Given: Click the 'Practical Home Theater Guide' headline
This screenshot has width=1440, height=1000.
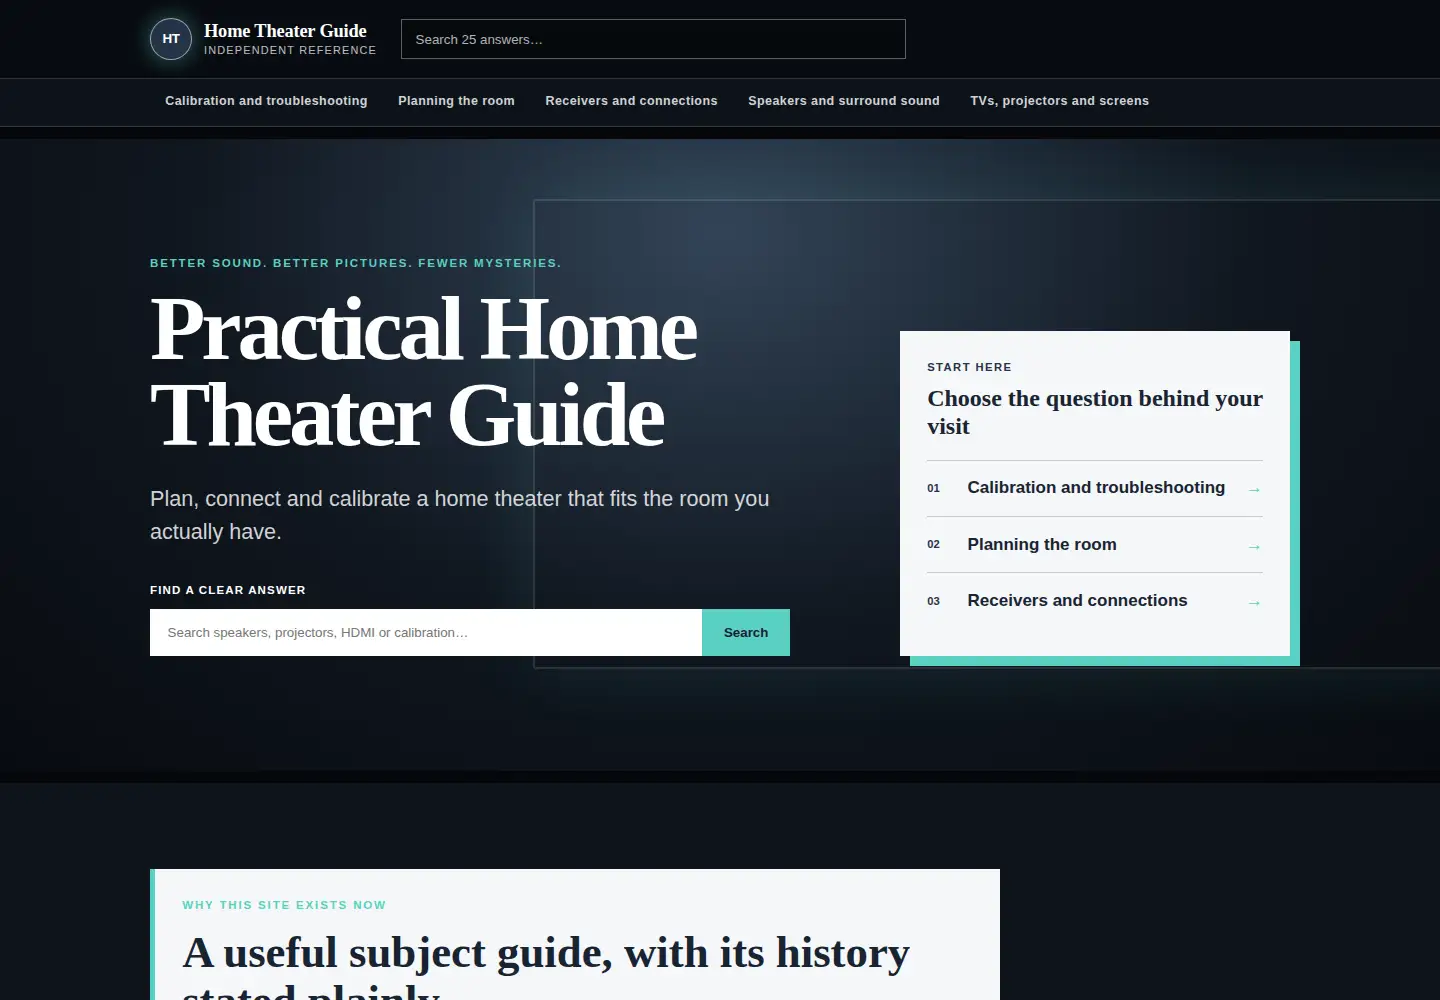Looking at the screenshot, I should click(x=424, y=372).
